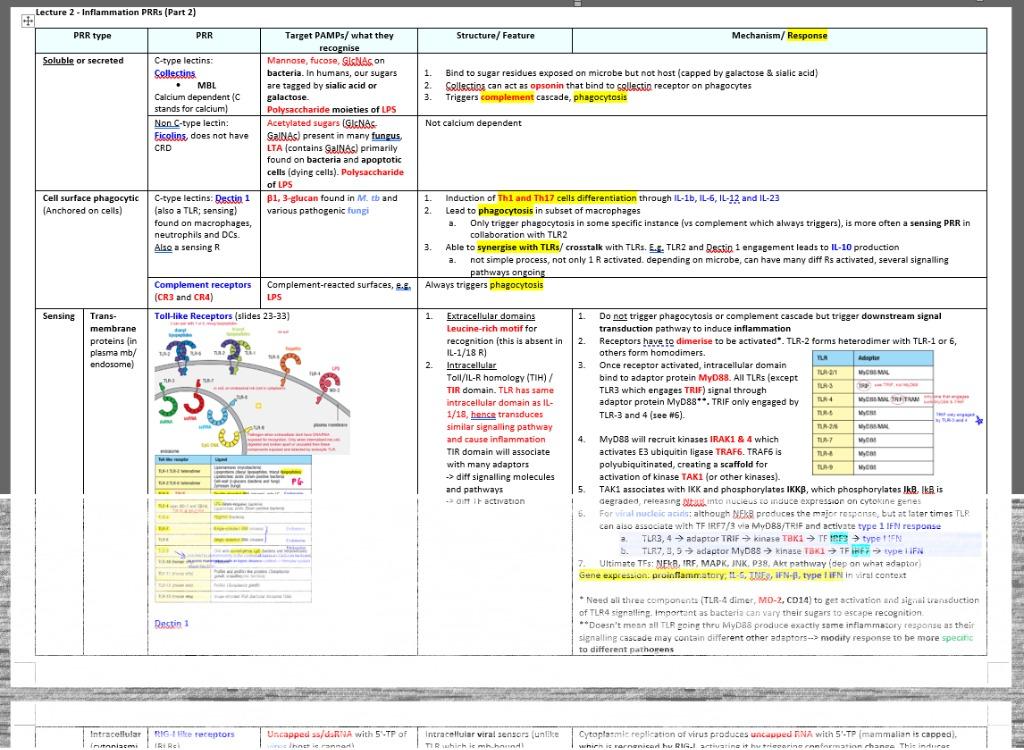The image size is (1024, 750).
Task: Click the 'Dectin 1' text below the ligand table
Action: click(172, 624)
